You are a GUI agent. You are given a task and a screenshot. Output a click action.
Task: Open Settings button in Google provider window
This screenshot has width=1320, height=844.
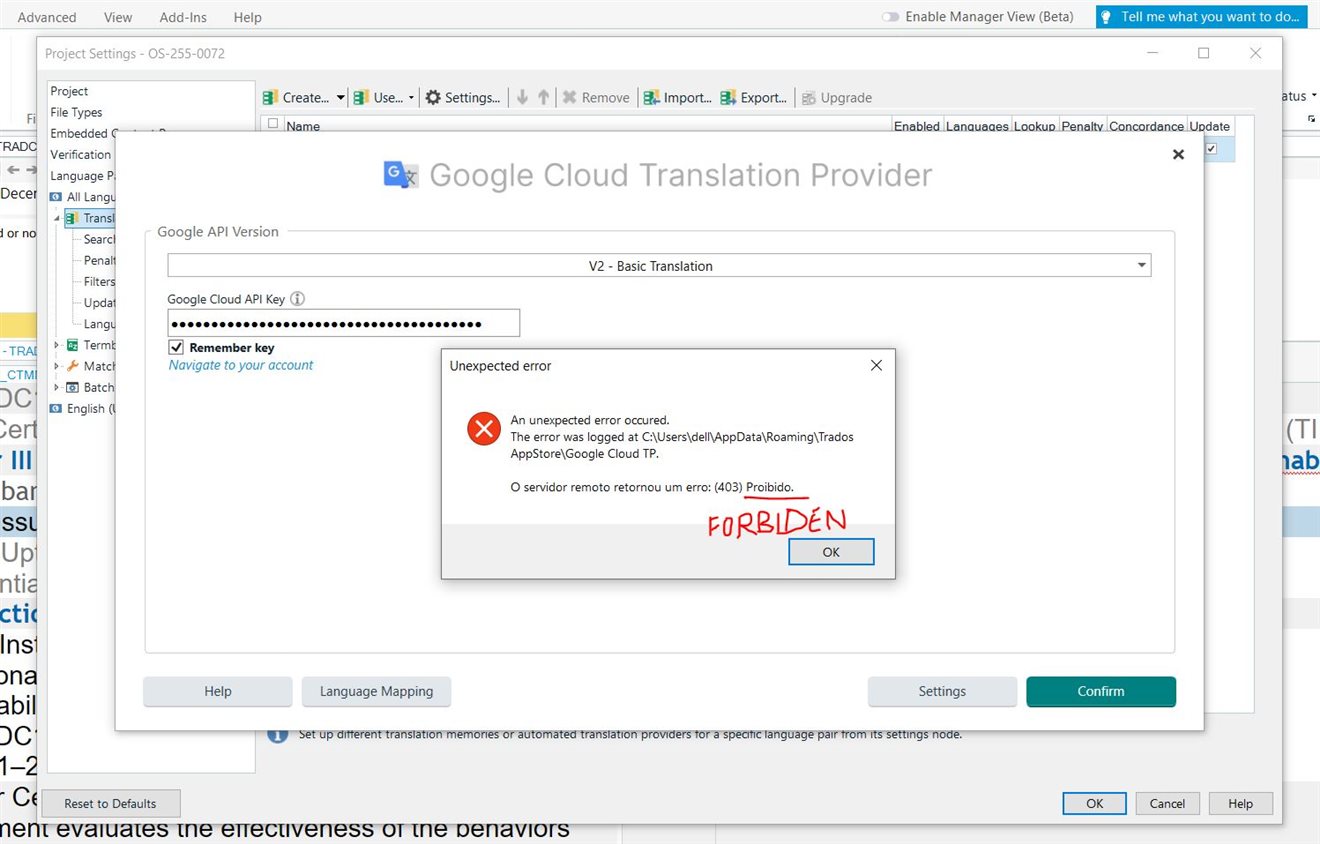tap(942, 691)
